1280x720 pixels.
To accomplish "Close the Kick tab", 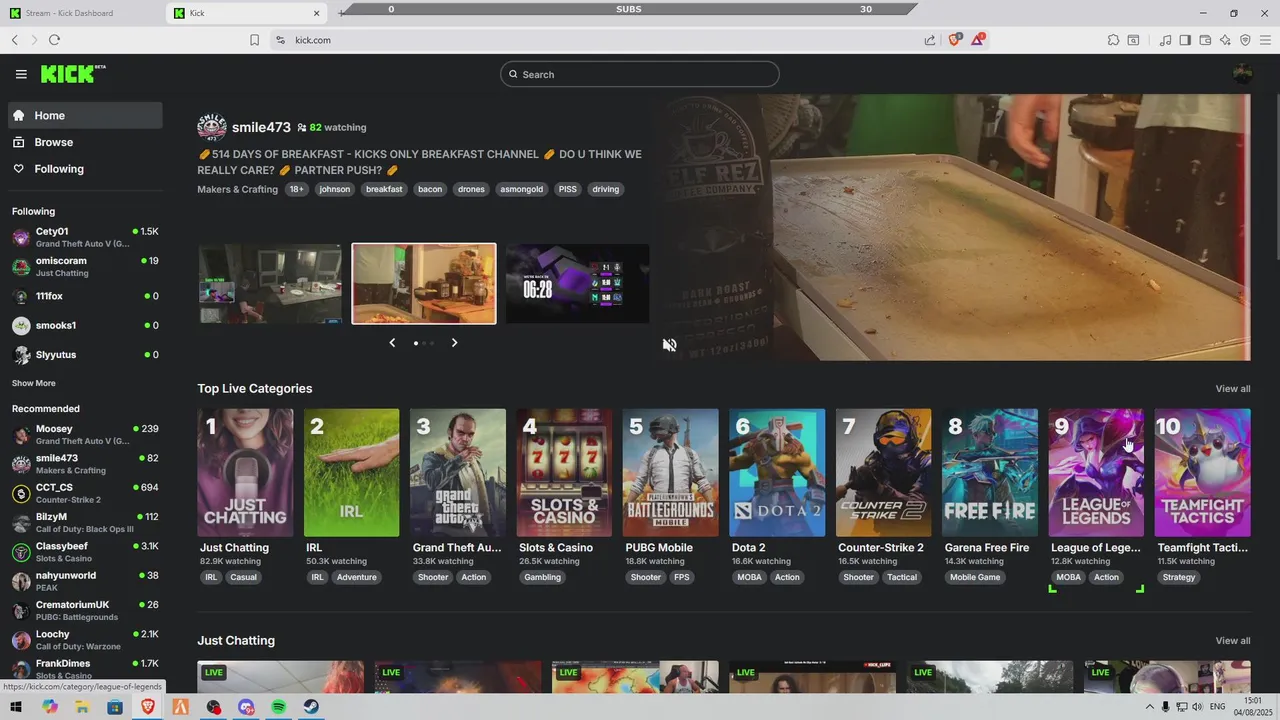I will pyautogui.click(x=318, y=13).
